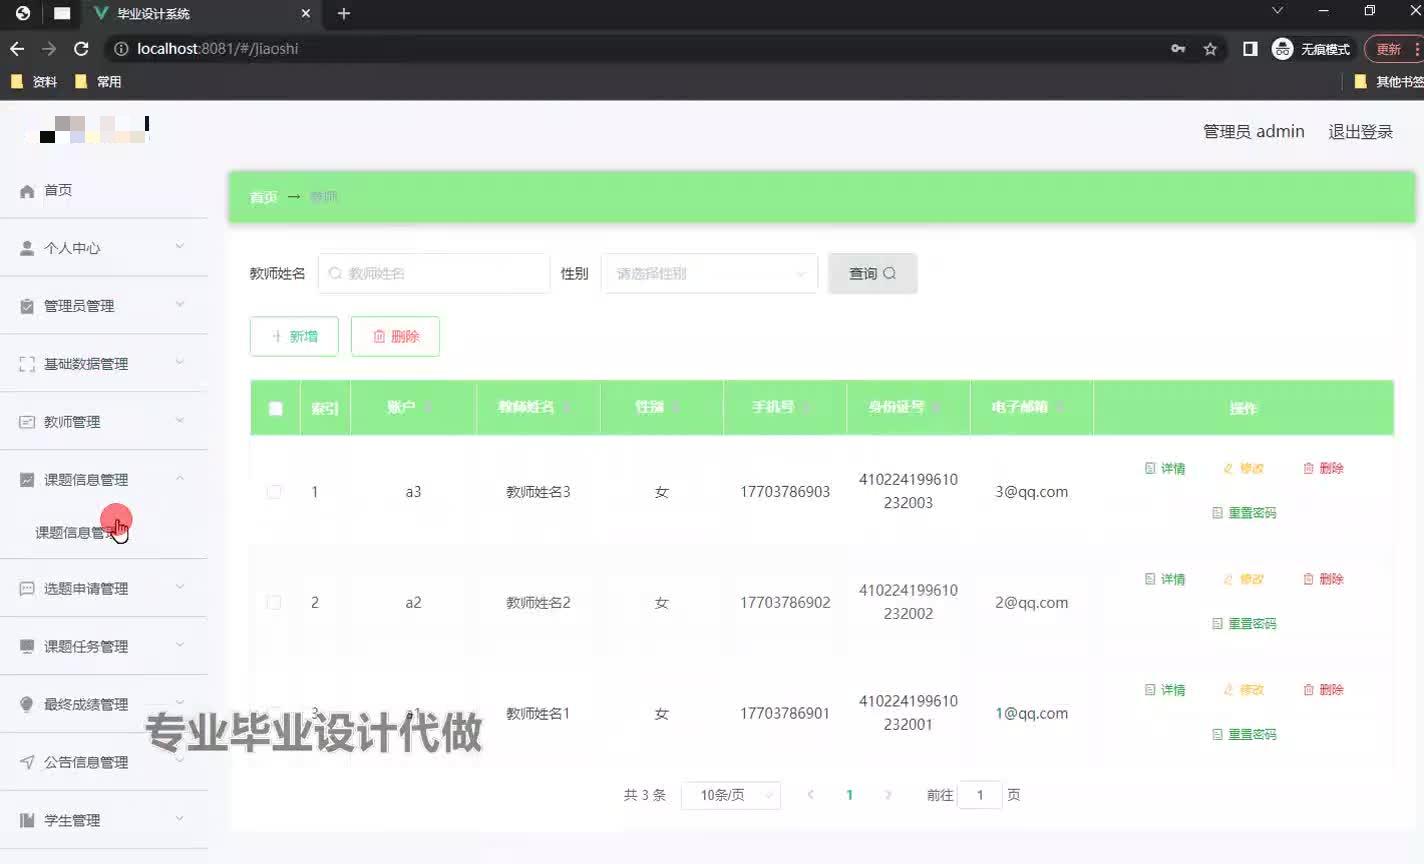Click the 课题信息管理 chart icon
The image size is (1424, 864).
pyautogui.click(x=27, y=480)
